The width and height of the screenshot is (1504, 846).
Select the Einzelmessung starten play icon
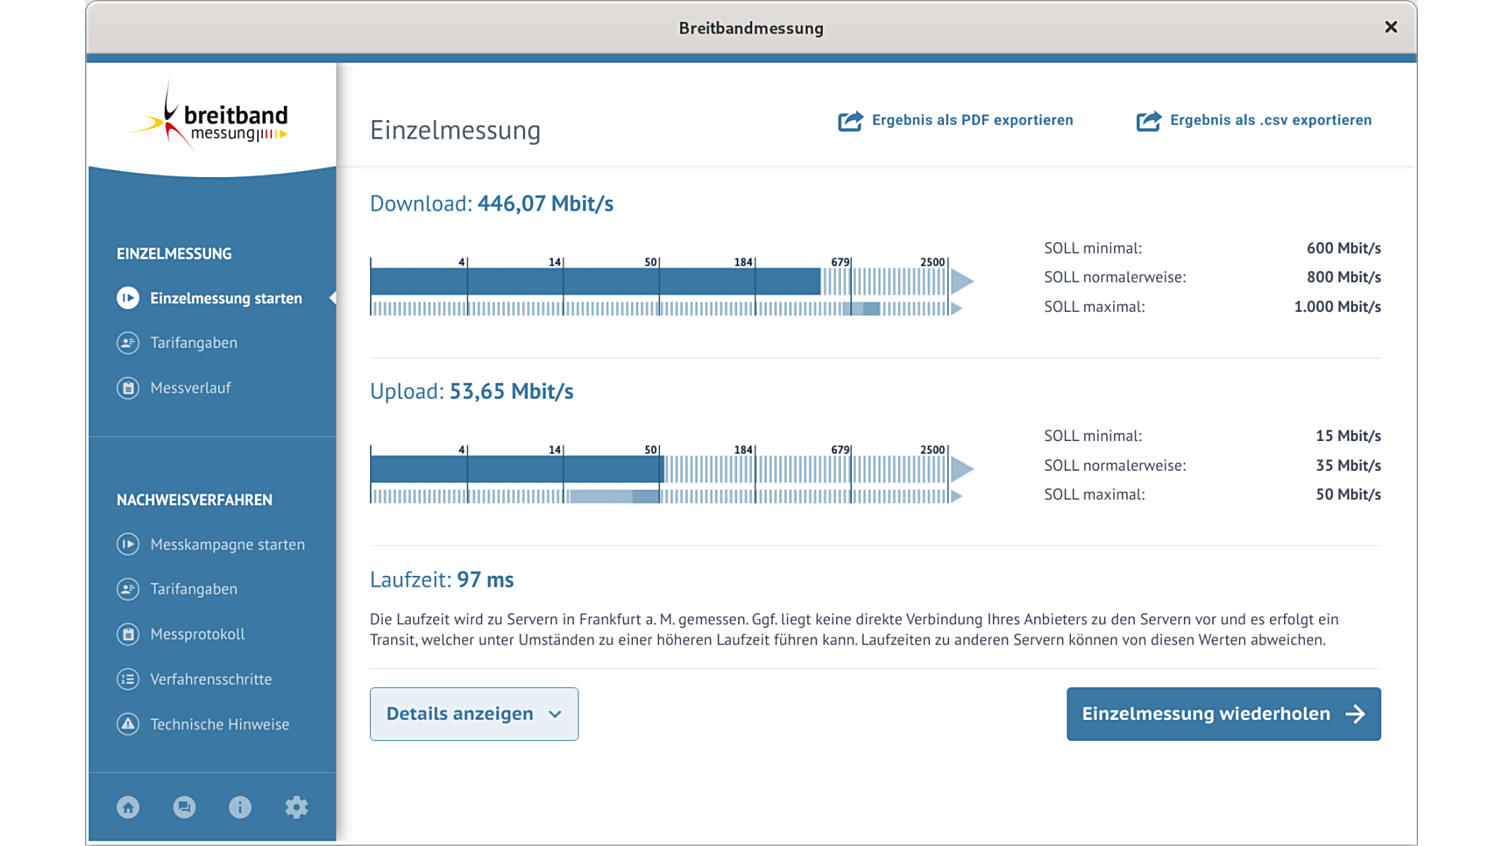point(127,297)
